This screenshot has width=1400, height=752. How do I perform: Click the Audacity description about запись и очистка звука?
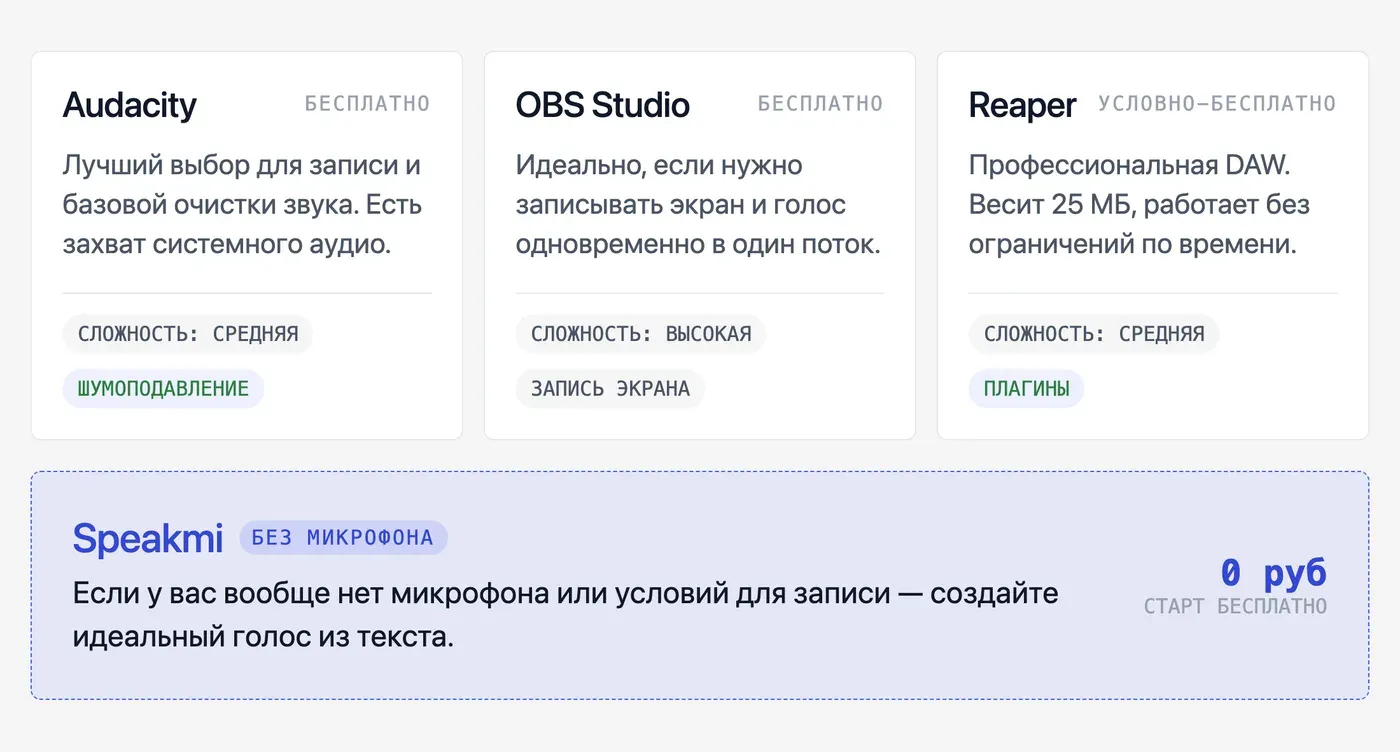click(243, 205)
